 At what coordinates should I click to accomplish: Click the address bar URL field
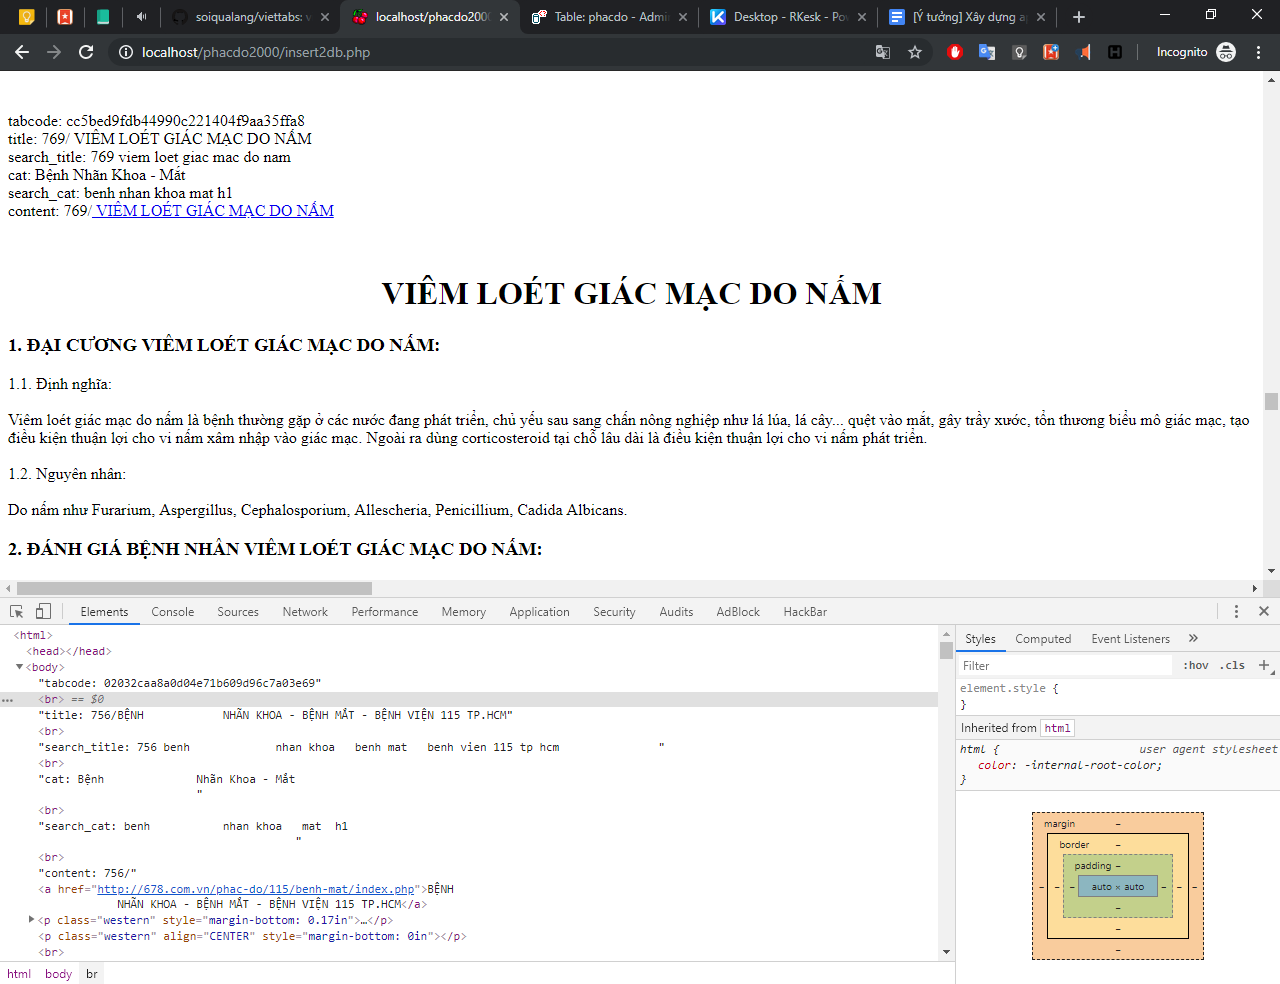tap(500, 52)
